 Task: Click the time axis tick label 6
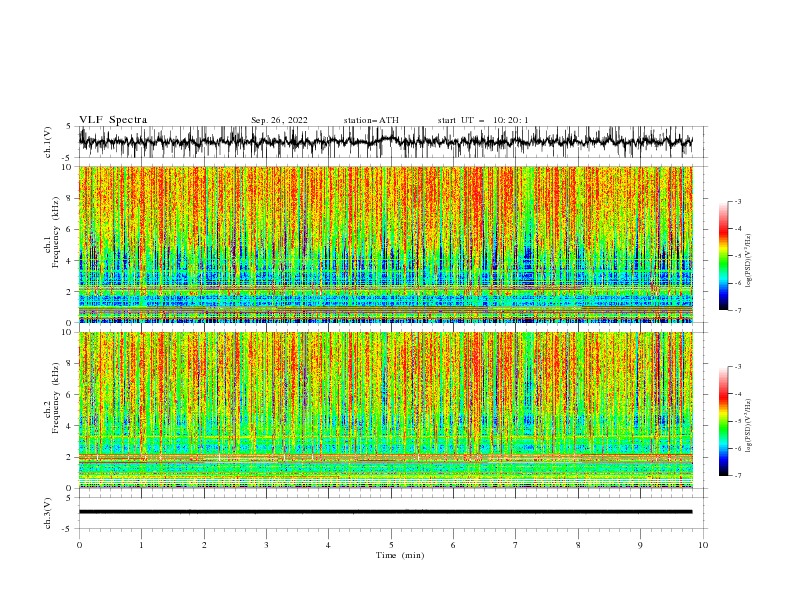click(x=453, y=545)
